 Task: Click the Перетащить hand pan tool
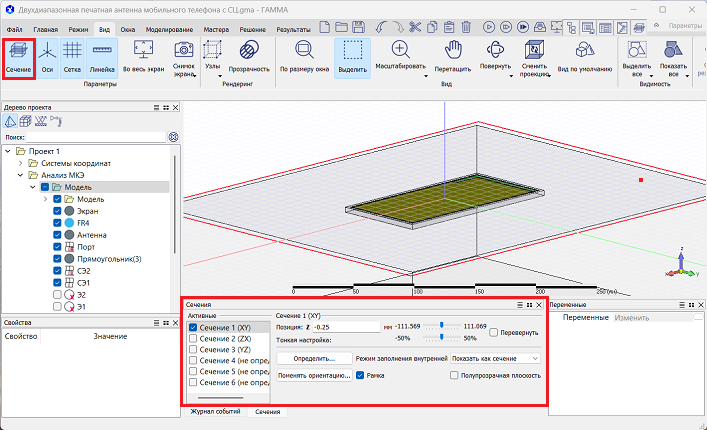pyautogui.click(x=453, y=56)
